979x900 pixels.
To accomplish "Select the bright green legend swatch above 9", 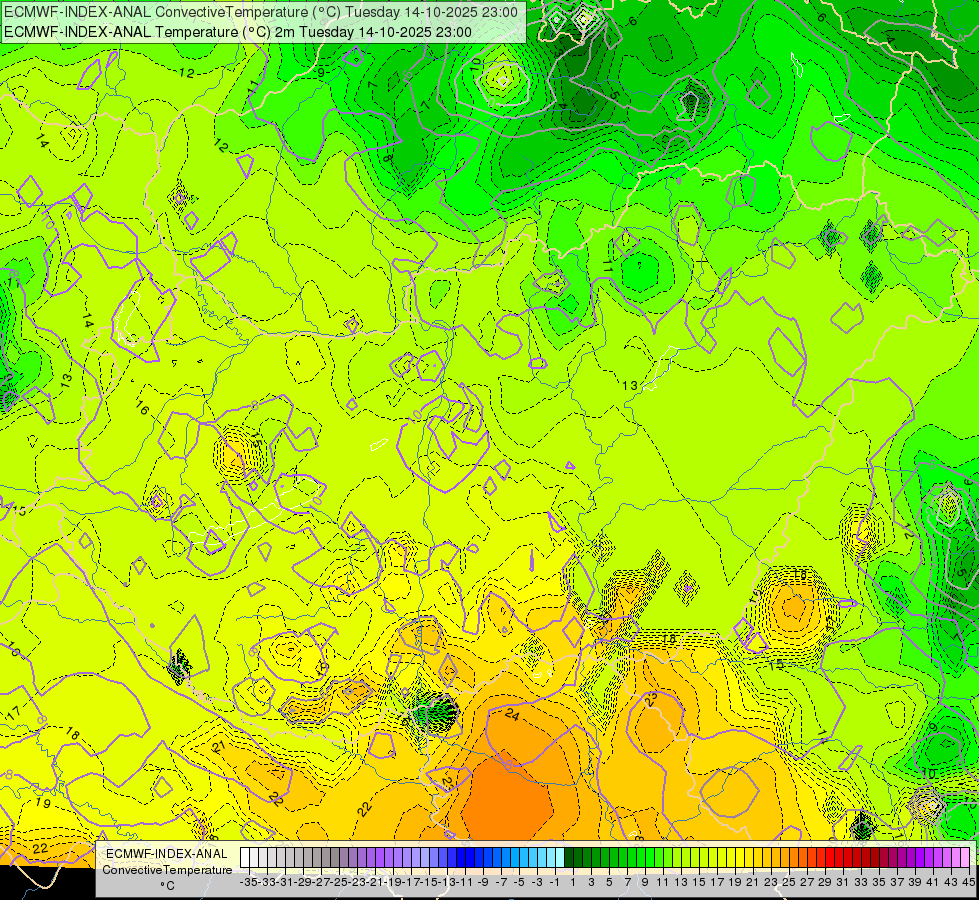I will tap(641, 857).
